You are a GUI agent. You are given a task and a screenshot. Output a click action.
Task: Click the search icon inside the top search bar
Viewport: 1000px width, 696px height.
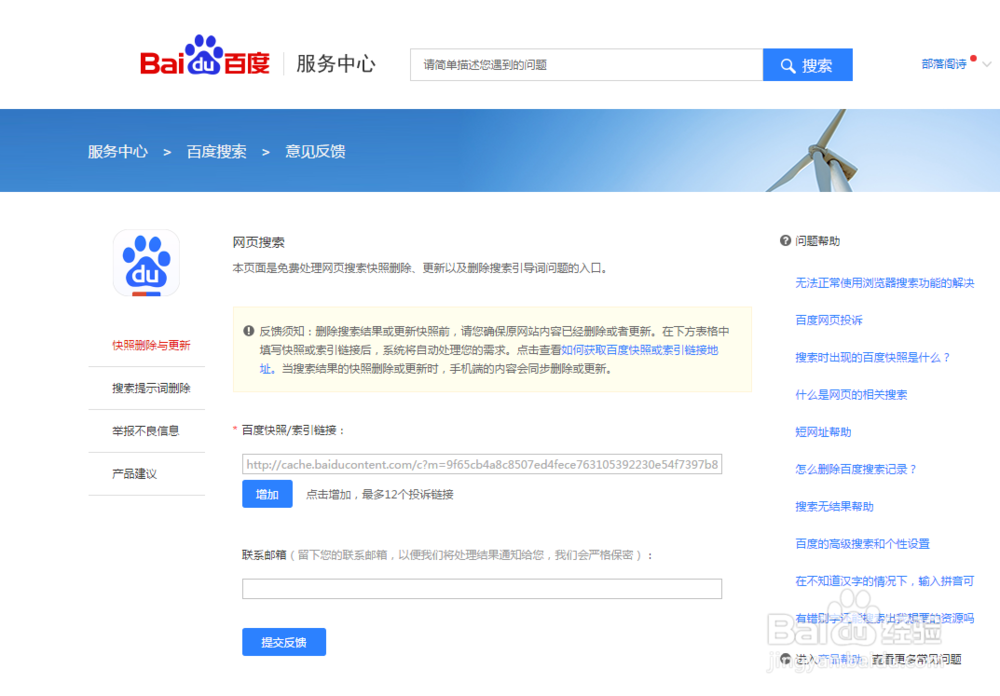point(789,64)
